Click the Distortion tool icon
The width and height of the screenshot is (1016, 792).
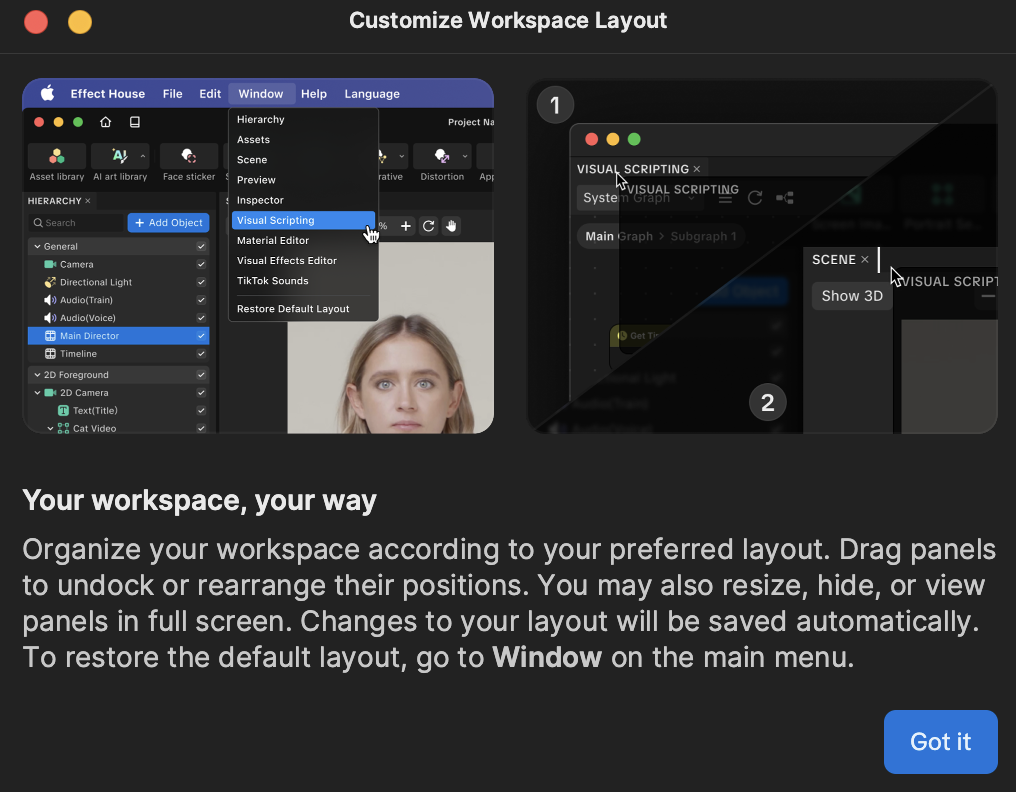(x=441, y=156)
